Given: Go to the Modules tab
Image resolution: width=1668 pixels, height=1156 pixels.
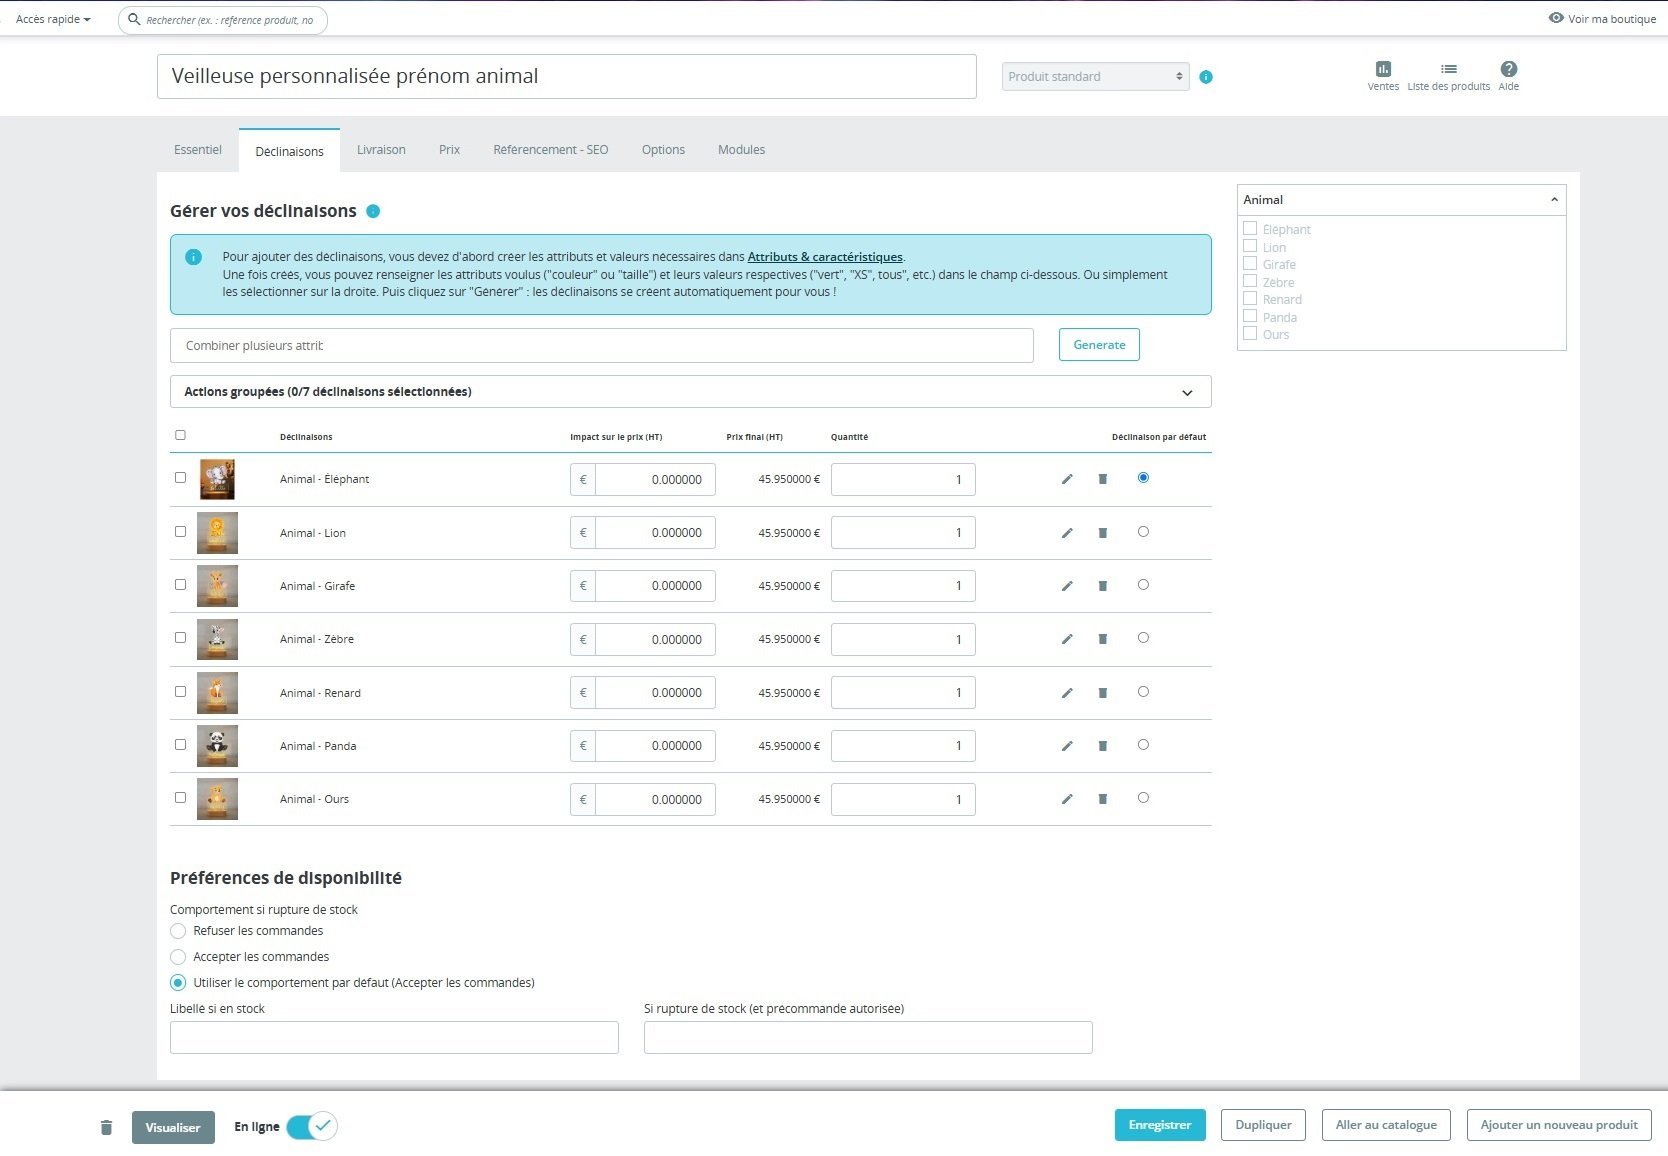Looking at the screenshot, I should [741, 150].
